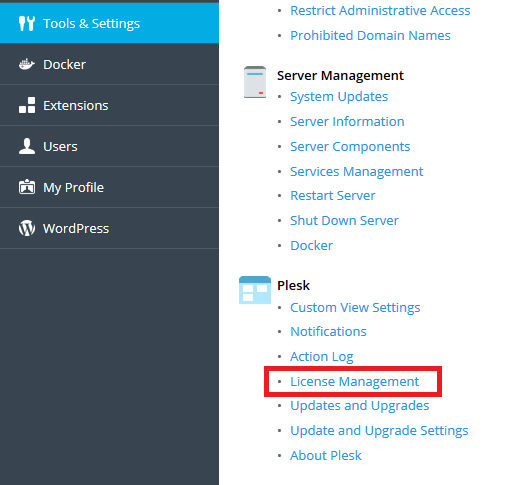
Task: Click the Server Management server icon
Action: coord(255,82)
